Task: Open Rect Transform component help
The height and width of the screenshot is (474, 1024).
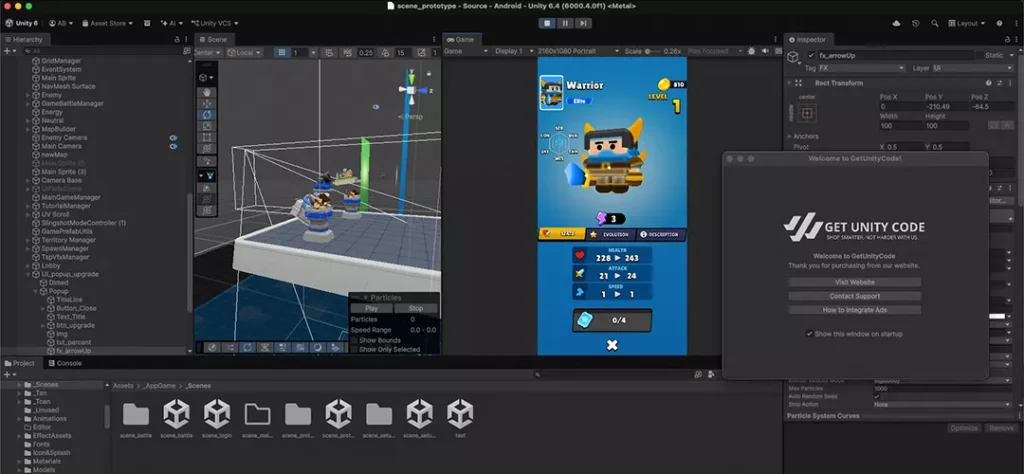Action: point(989,83)
